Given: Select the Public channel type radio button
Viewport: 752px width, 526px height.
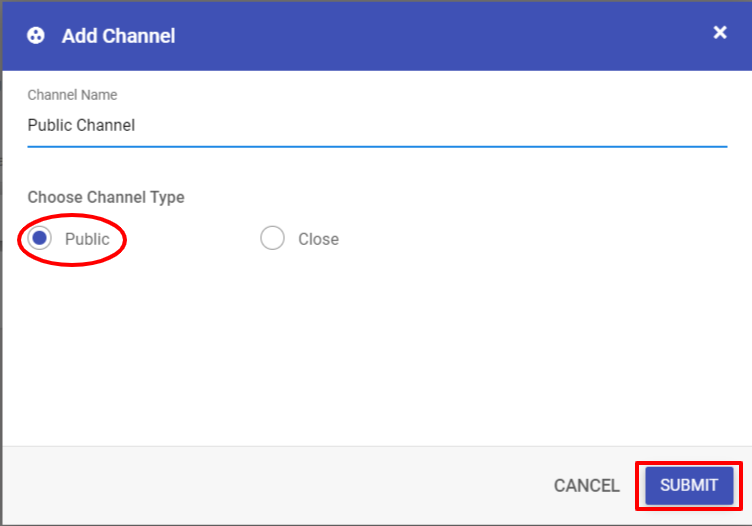Looking at the screenshot, I should (39, 238).
